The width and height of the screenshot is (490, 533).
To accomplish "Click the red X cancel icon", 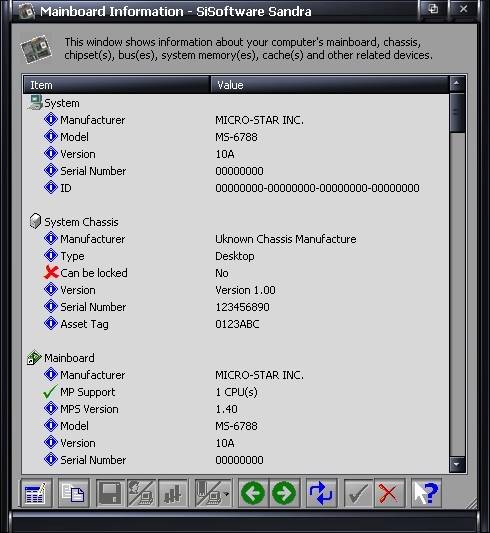I will 389,493.
